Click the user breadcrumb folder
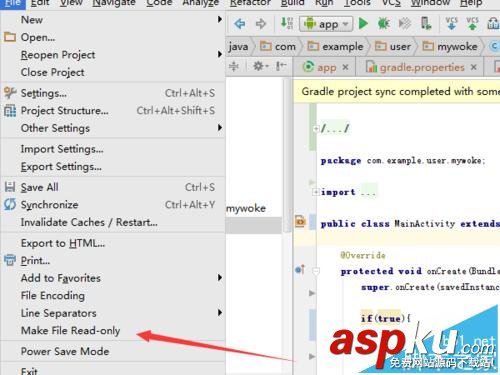 tap(393, 46)
